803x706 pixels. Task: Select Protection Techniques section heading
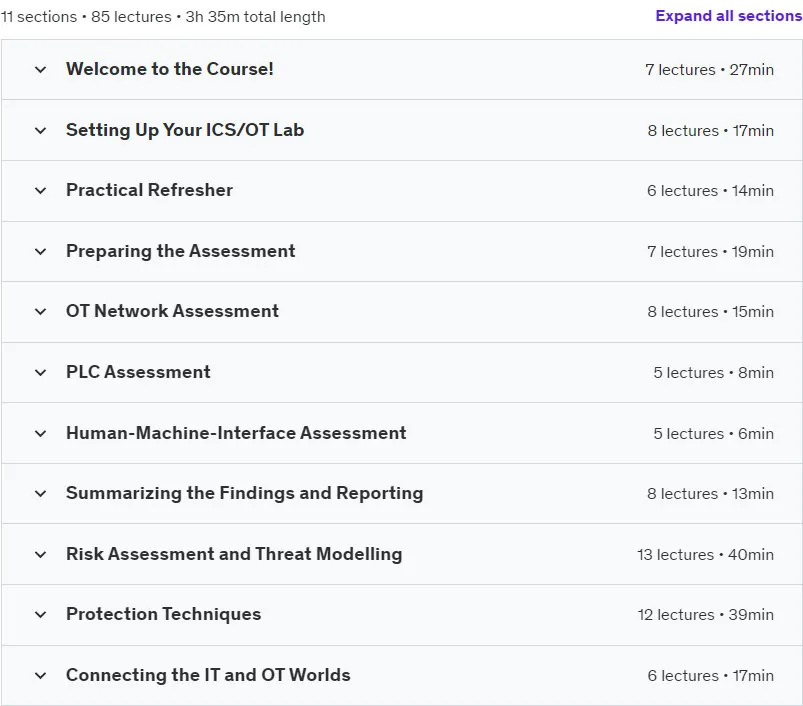pos(163,614)
